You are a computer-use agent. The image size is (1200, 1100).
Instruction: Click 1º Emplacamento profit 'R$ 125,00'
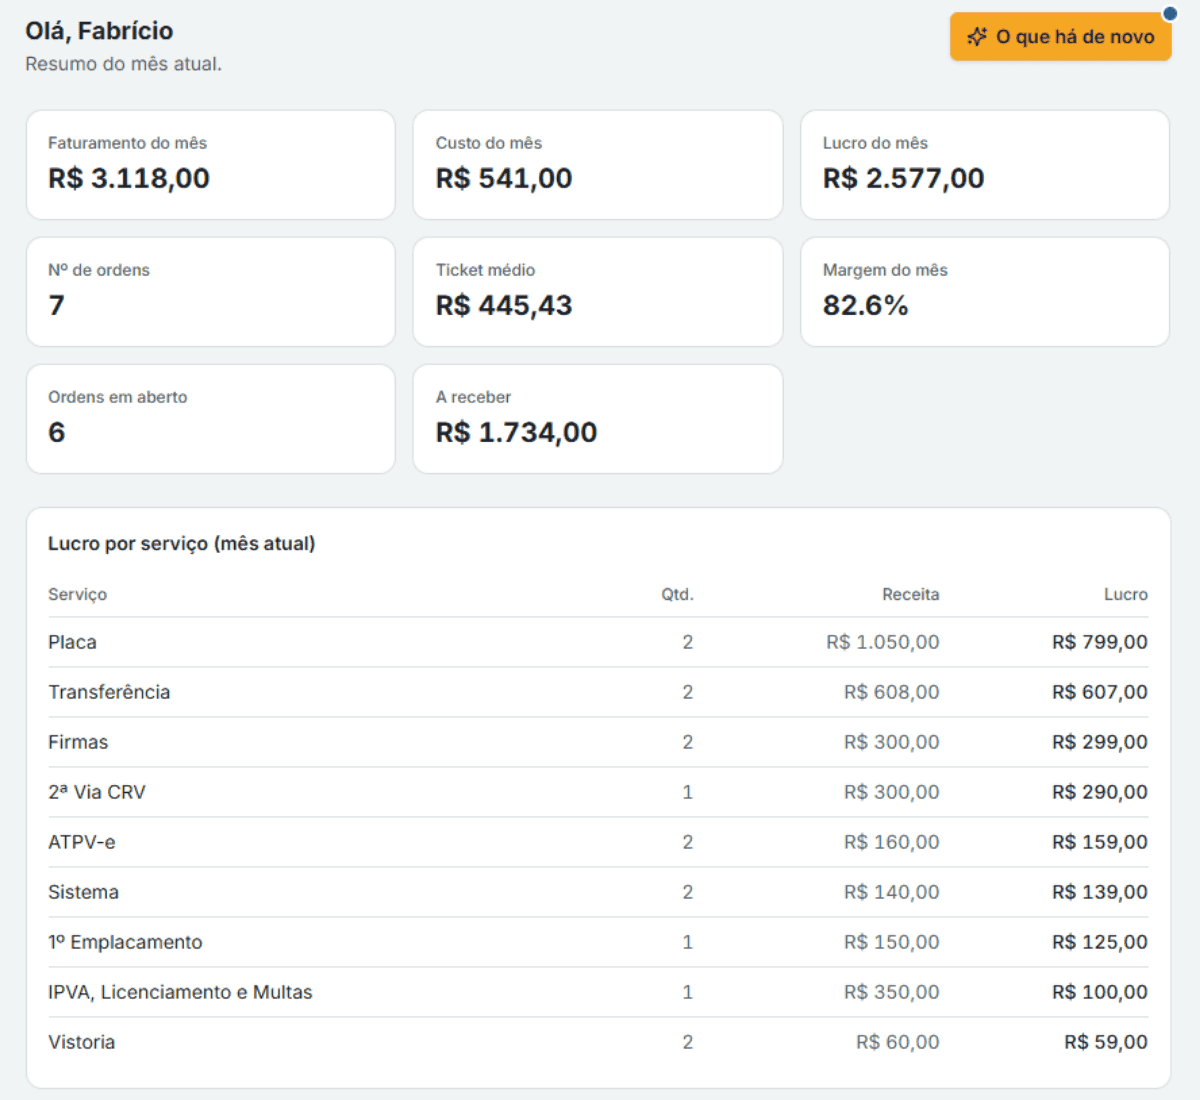pyautogui.click(x=1100, y=942)
